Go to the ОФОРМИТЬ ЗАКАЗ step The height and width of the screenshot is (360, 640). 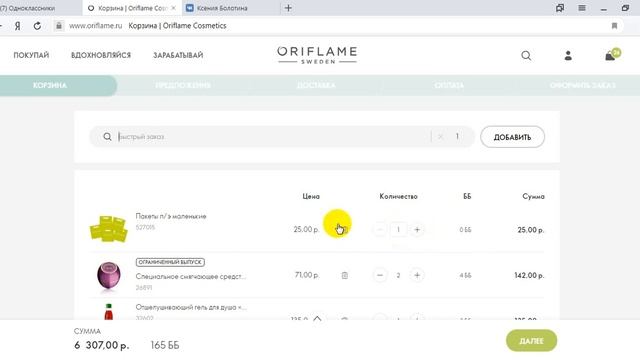(x=582, y=85)
